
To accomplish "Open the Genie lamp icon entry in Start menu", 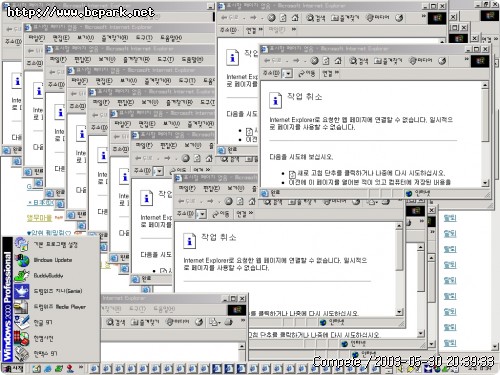I will tap(56, 291).
